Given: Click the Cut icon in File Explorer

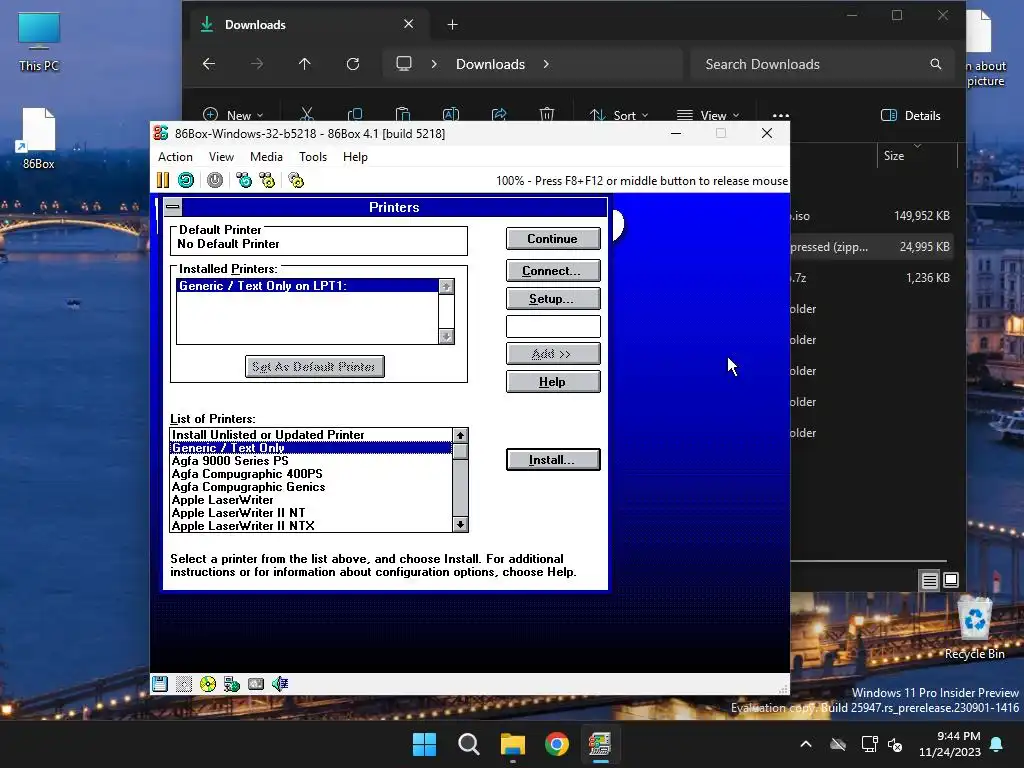Looking at the screenshot, I should pos(307,115).
